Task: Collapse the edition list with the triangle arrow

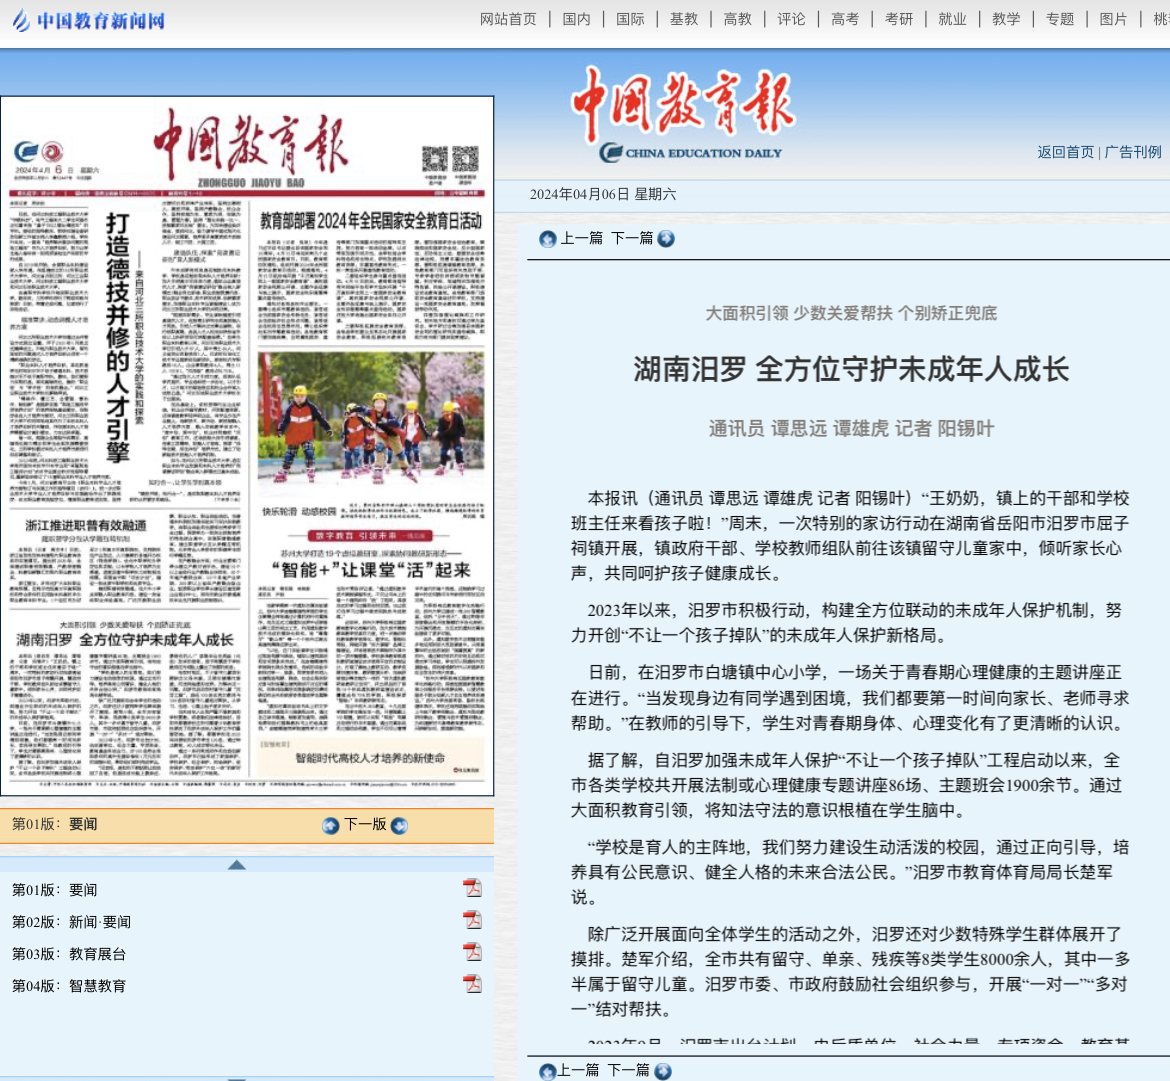Action: point(237,865)
